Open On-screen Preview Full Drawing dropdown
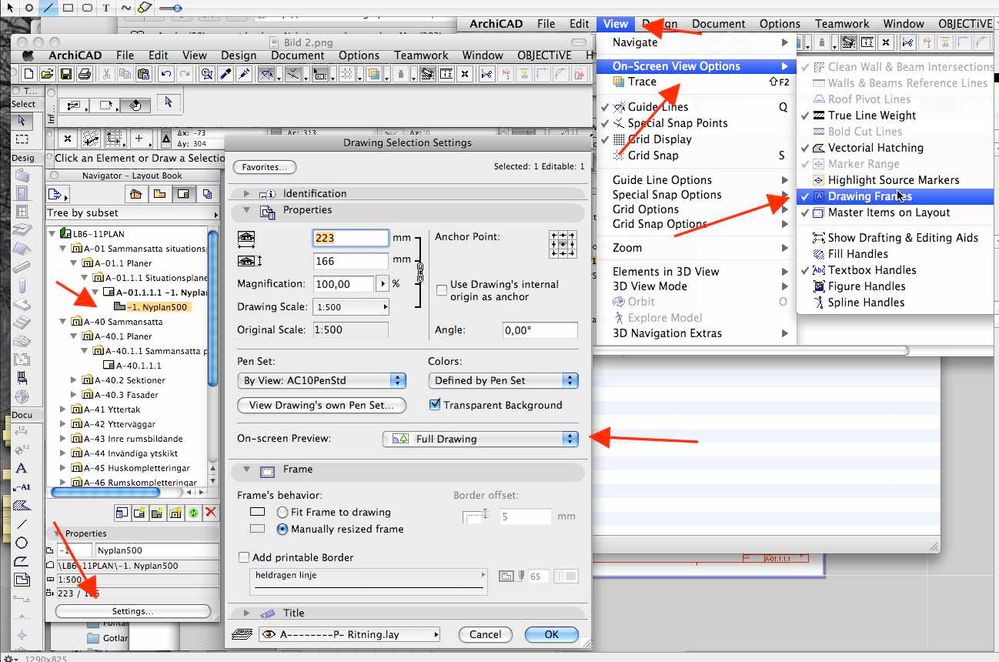This screenshot has height=662, width=999. [x=480, y=439]
